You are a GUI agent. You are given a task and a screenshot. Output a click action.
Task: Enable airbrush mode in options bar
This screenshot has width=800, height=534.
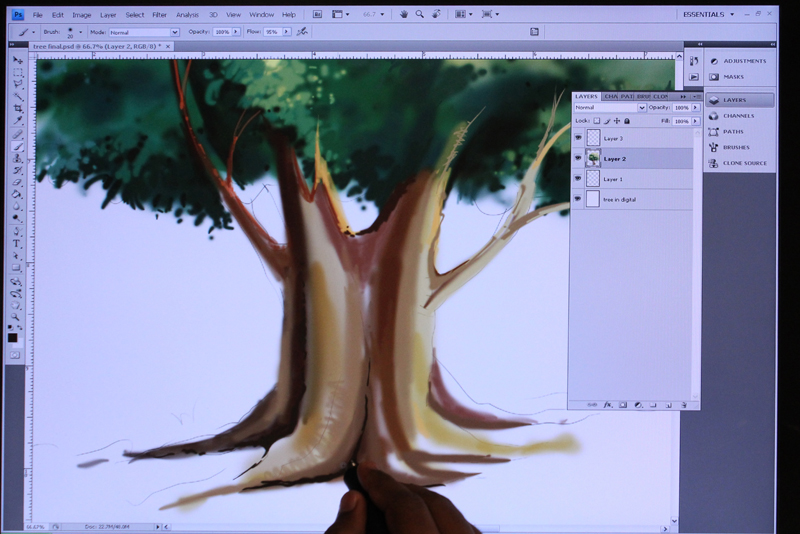pyautogui.click(x=302, y=32)
